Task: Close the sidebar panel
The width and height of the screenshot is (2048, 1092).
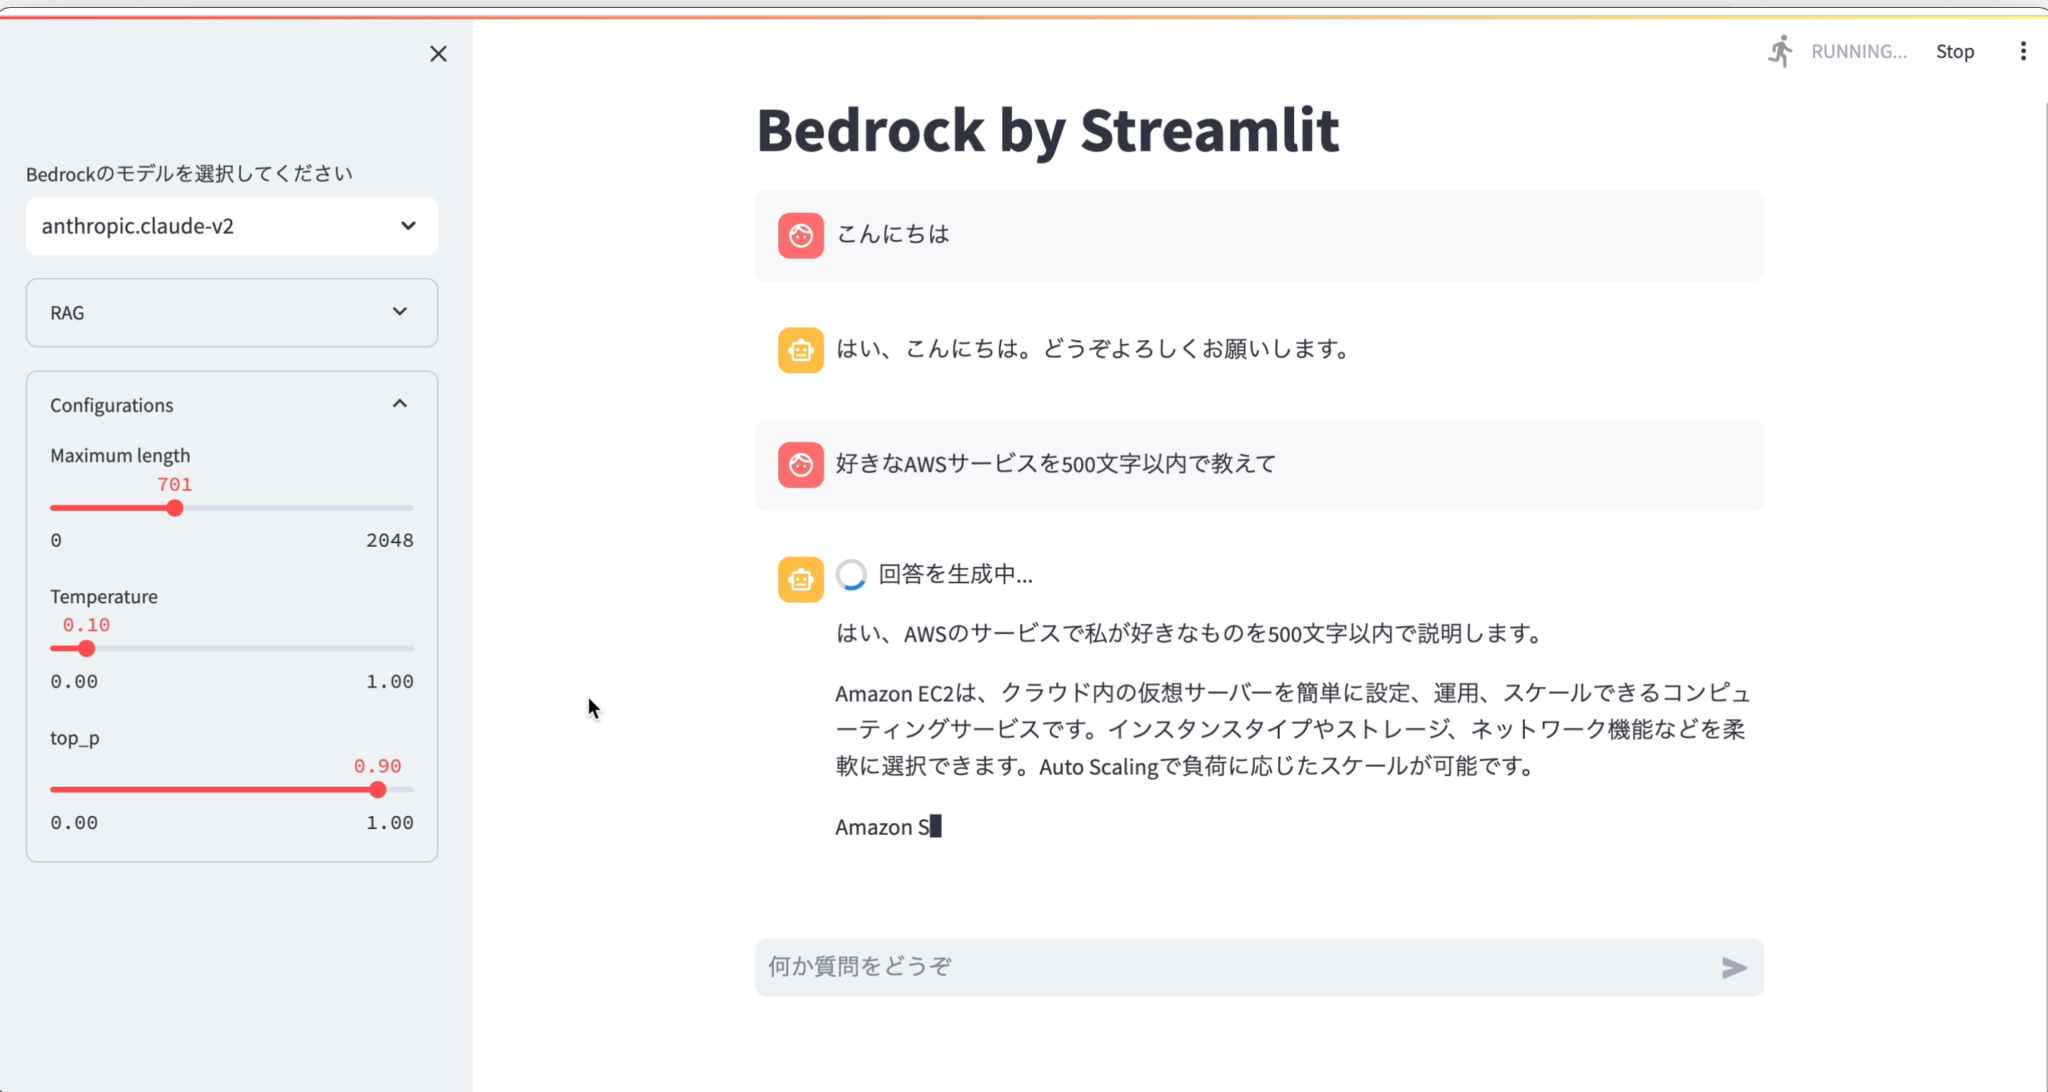Action: [438, 53]
